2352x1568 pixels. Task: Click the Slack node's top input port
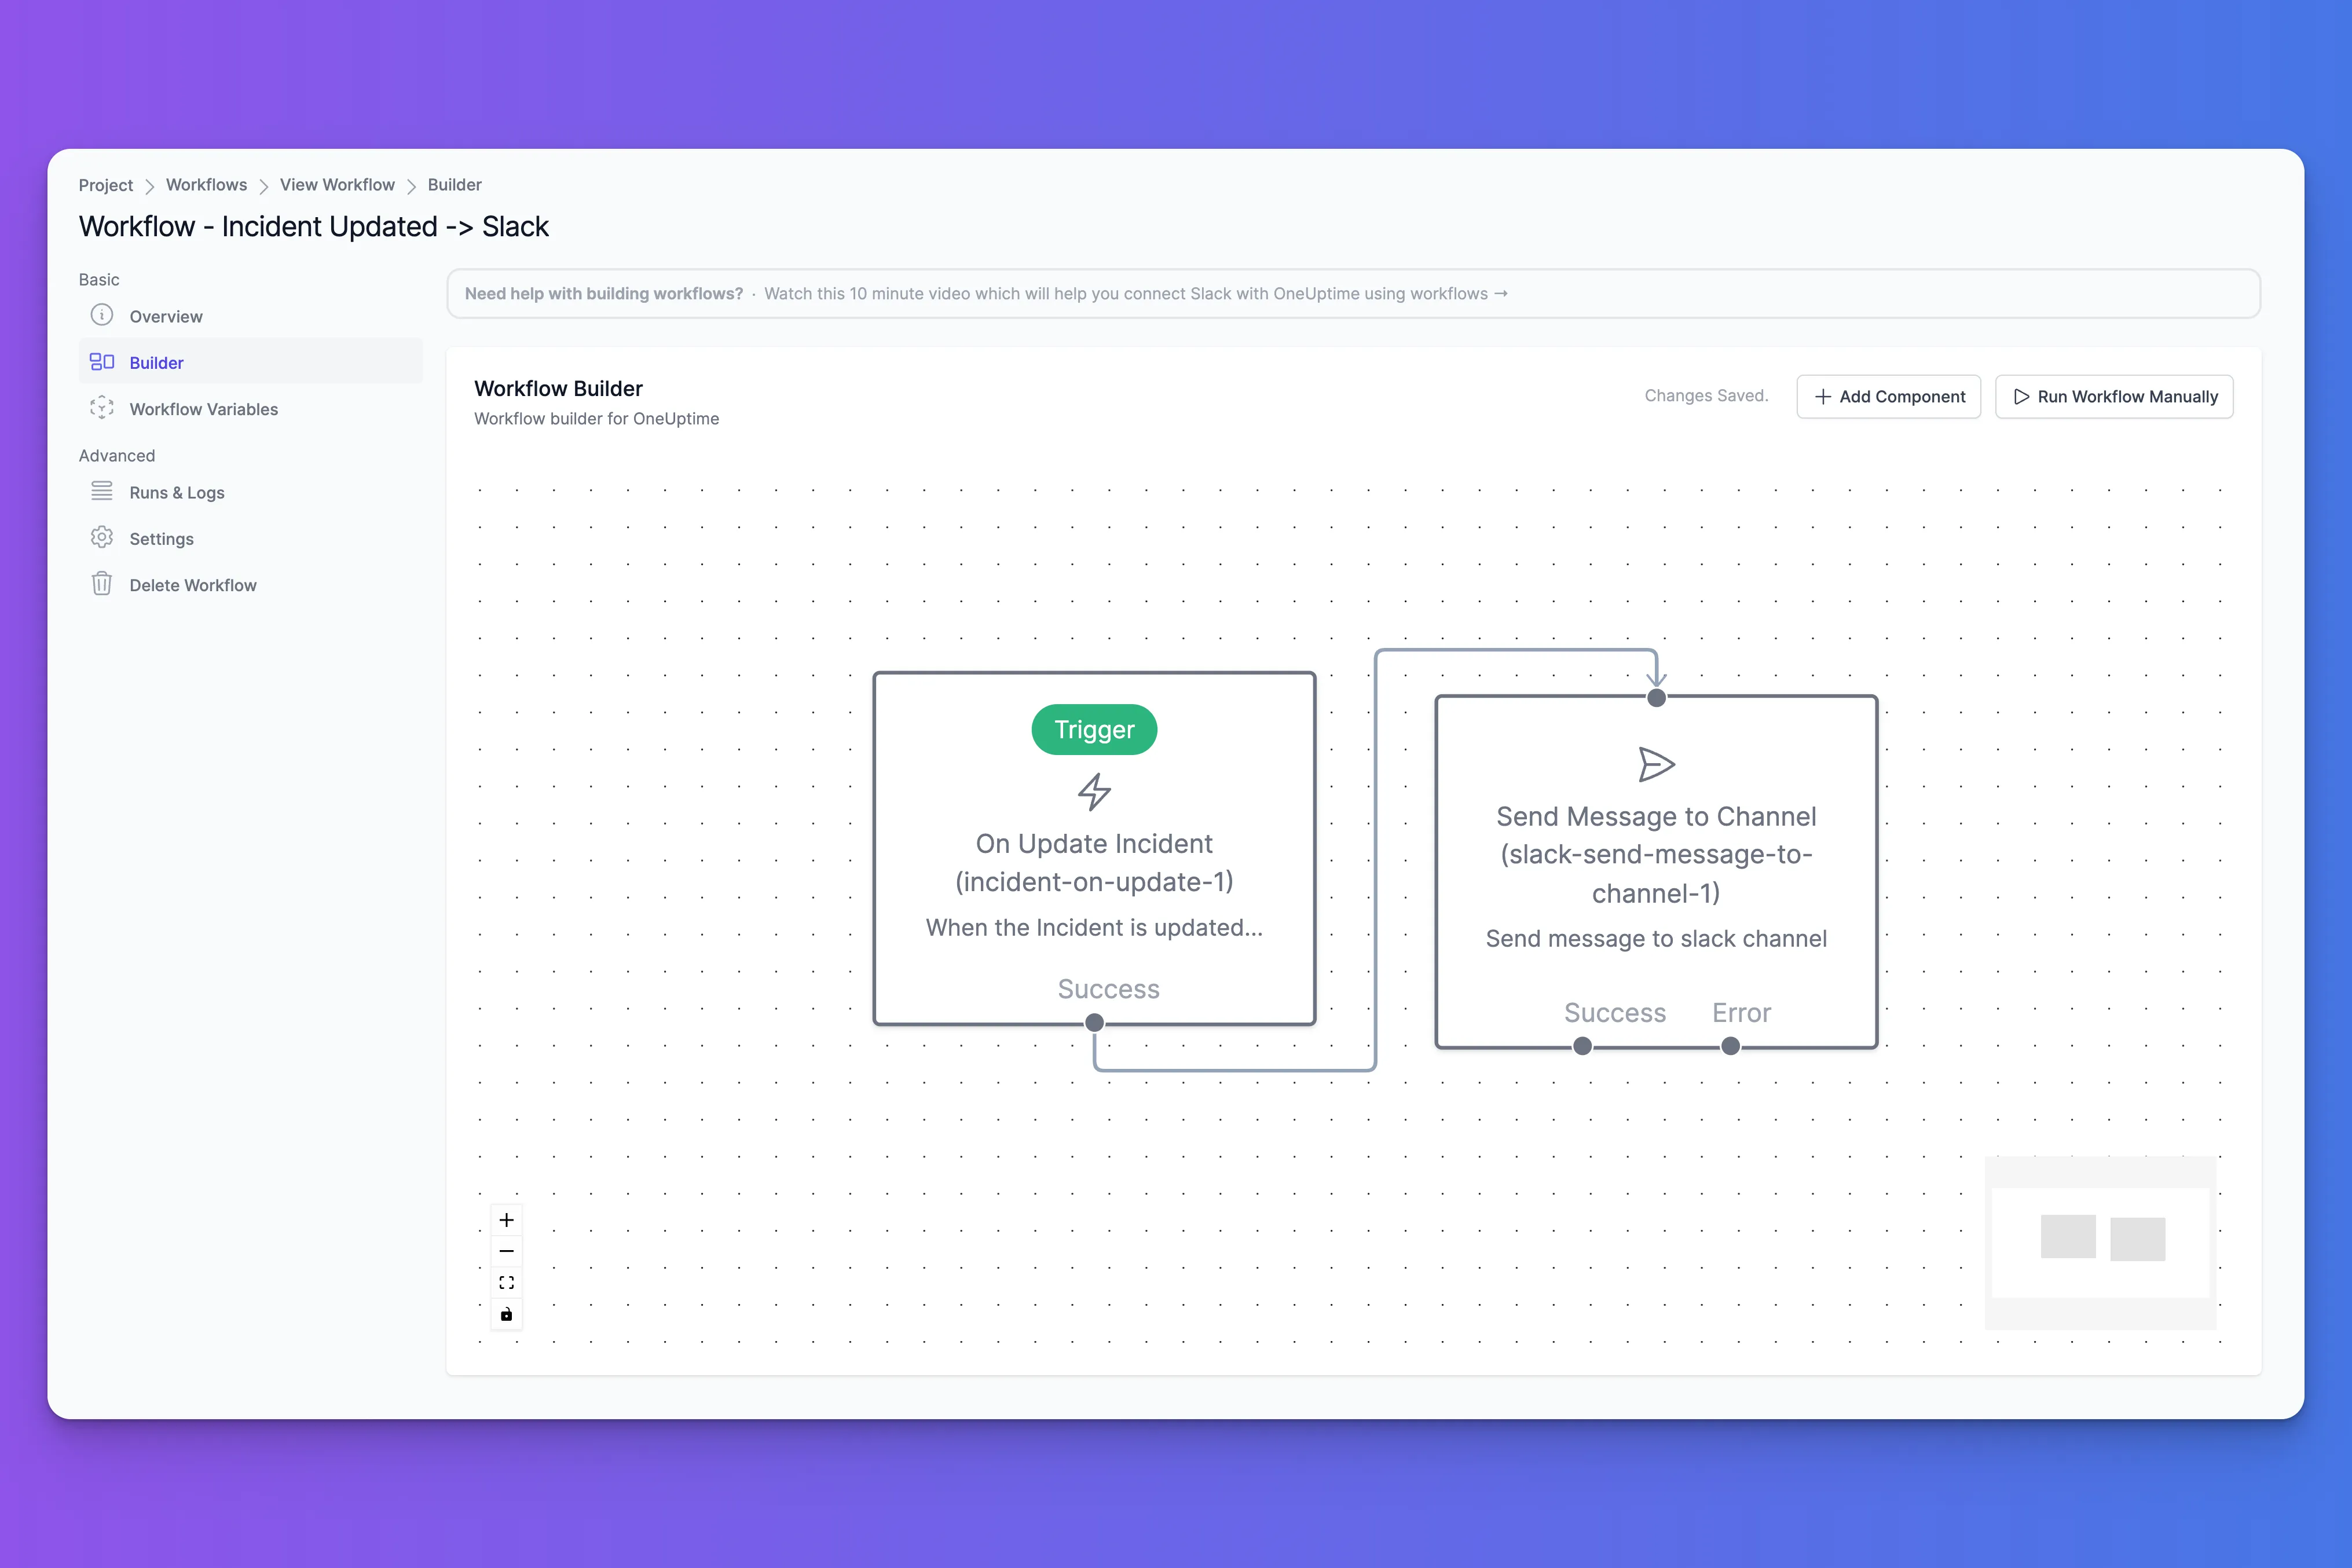(1657, 698)
